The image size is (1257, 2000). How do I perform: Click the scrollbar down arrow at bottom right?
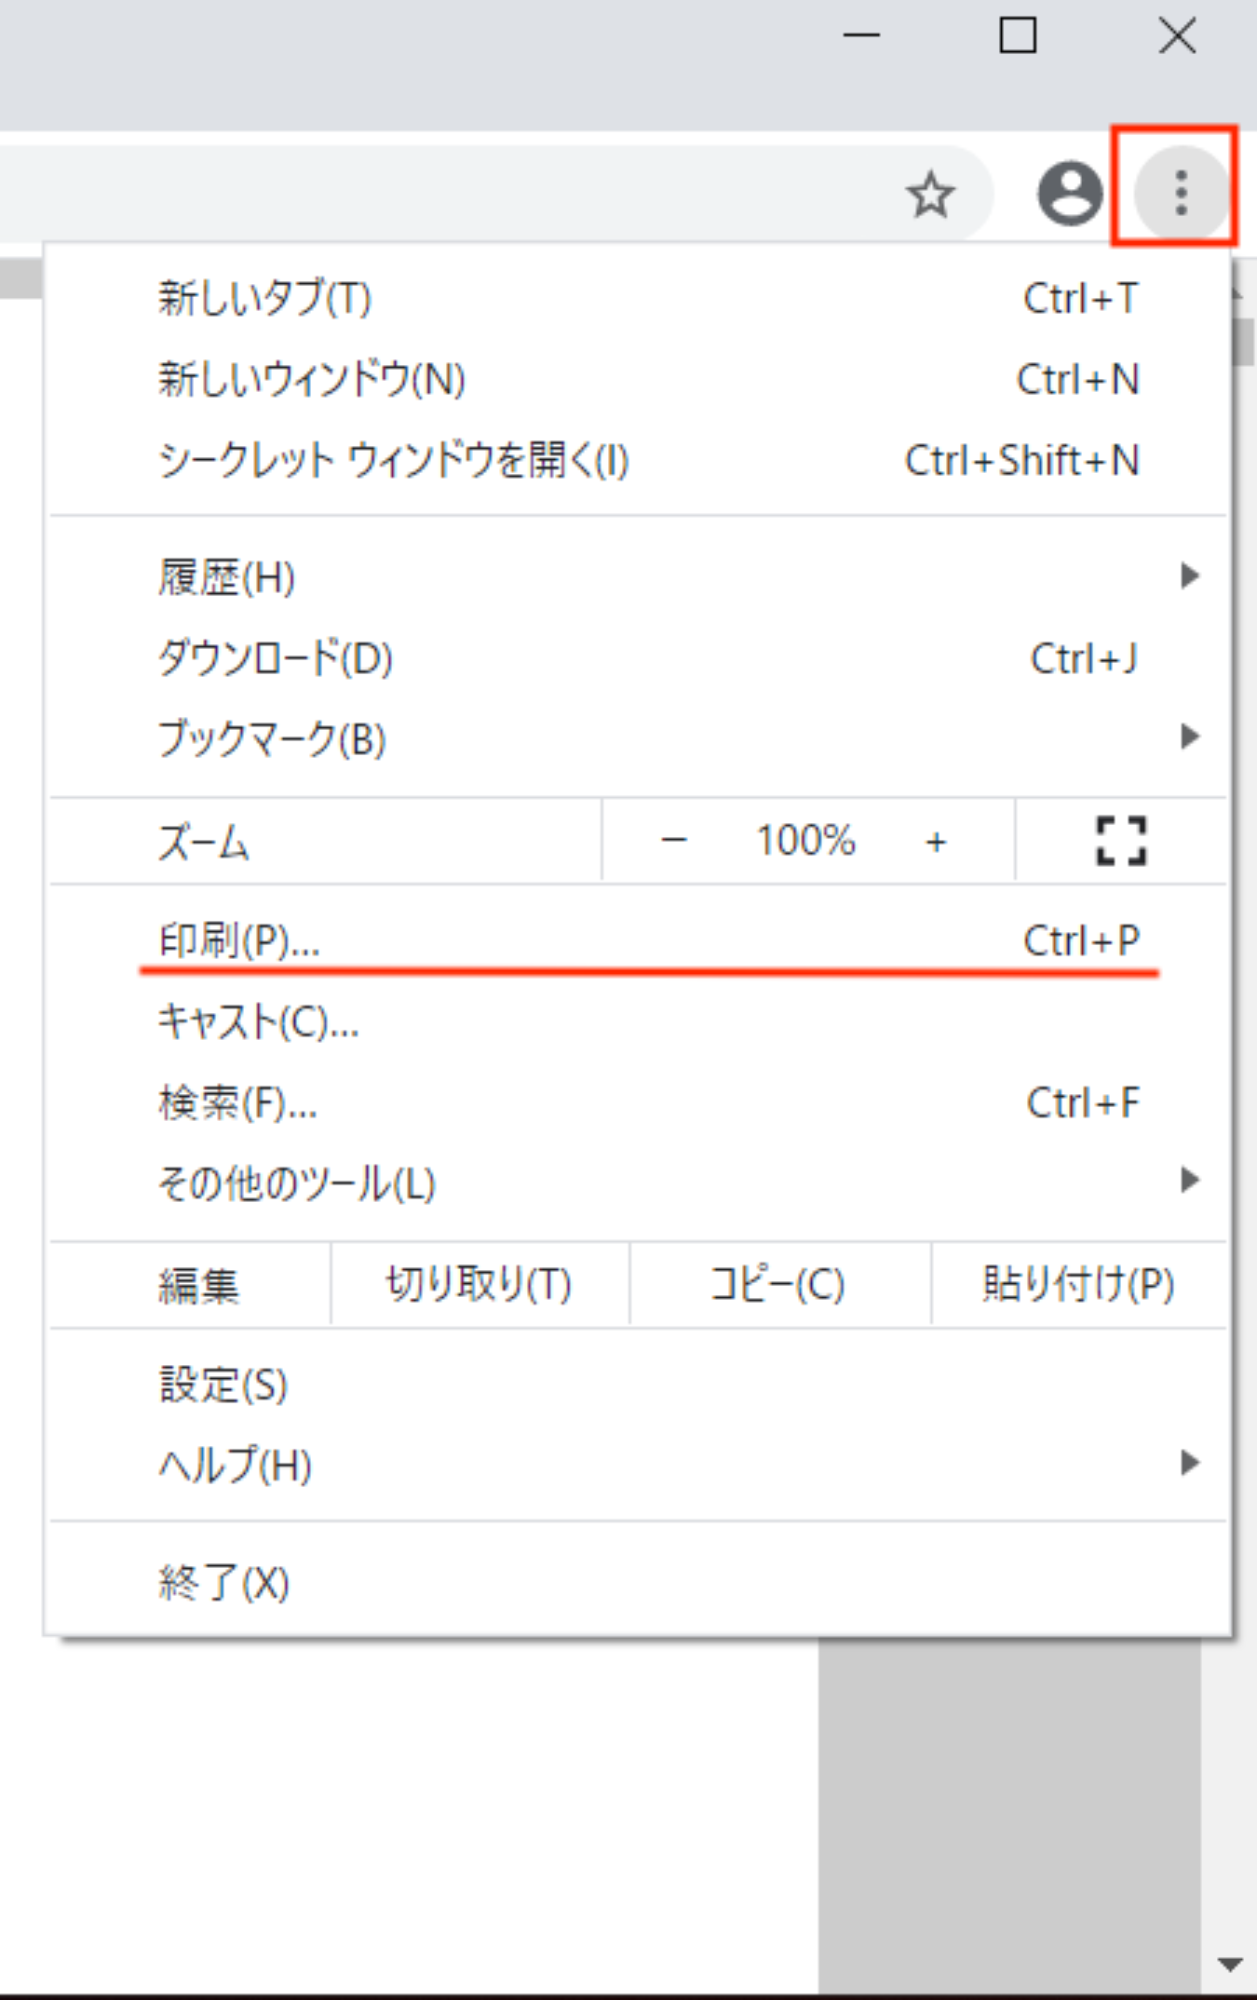point(1230,1964)
